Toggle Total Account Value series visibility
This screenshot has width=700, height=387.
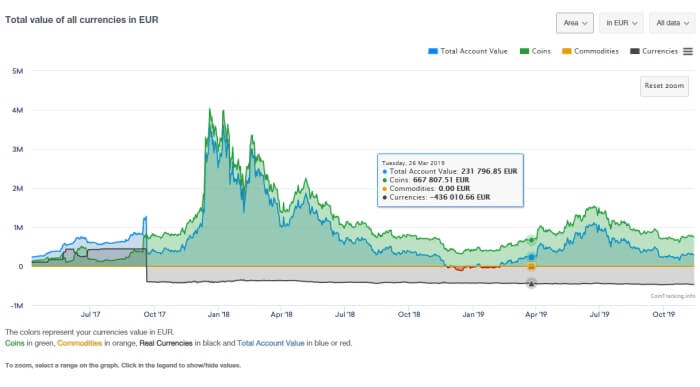coord(474,51)
